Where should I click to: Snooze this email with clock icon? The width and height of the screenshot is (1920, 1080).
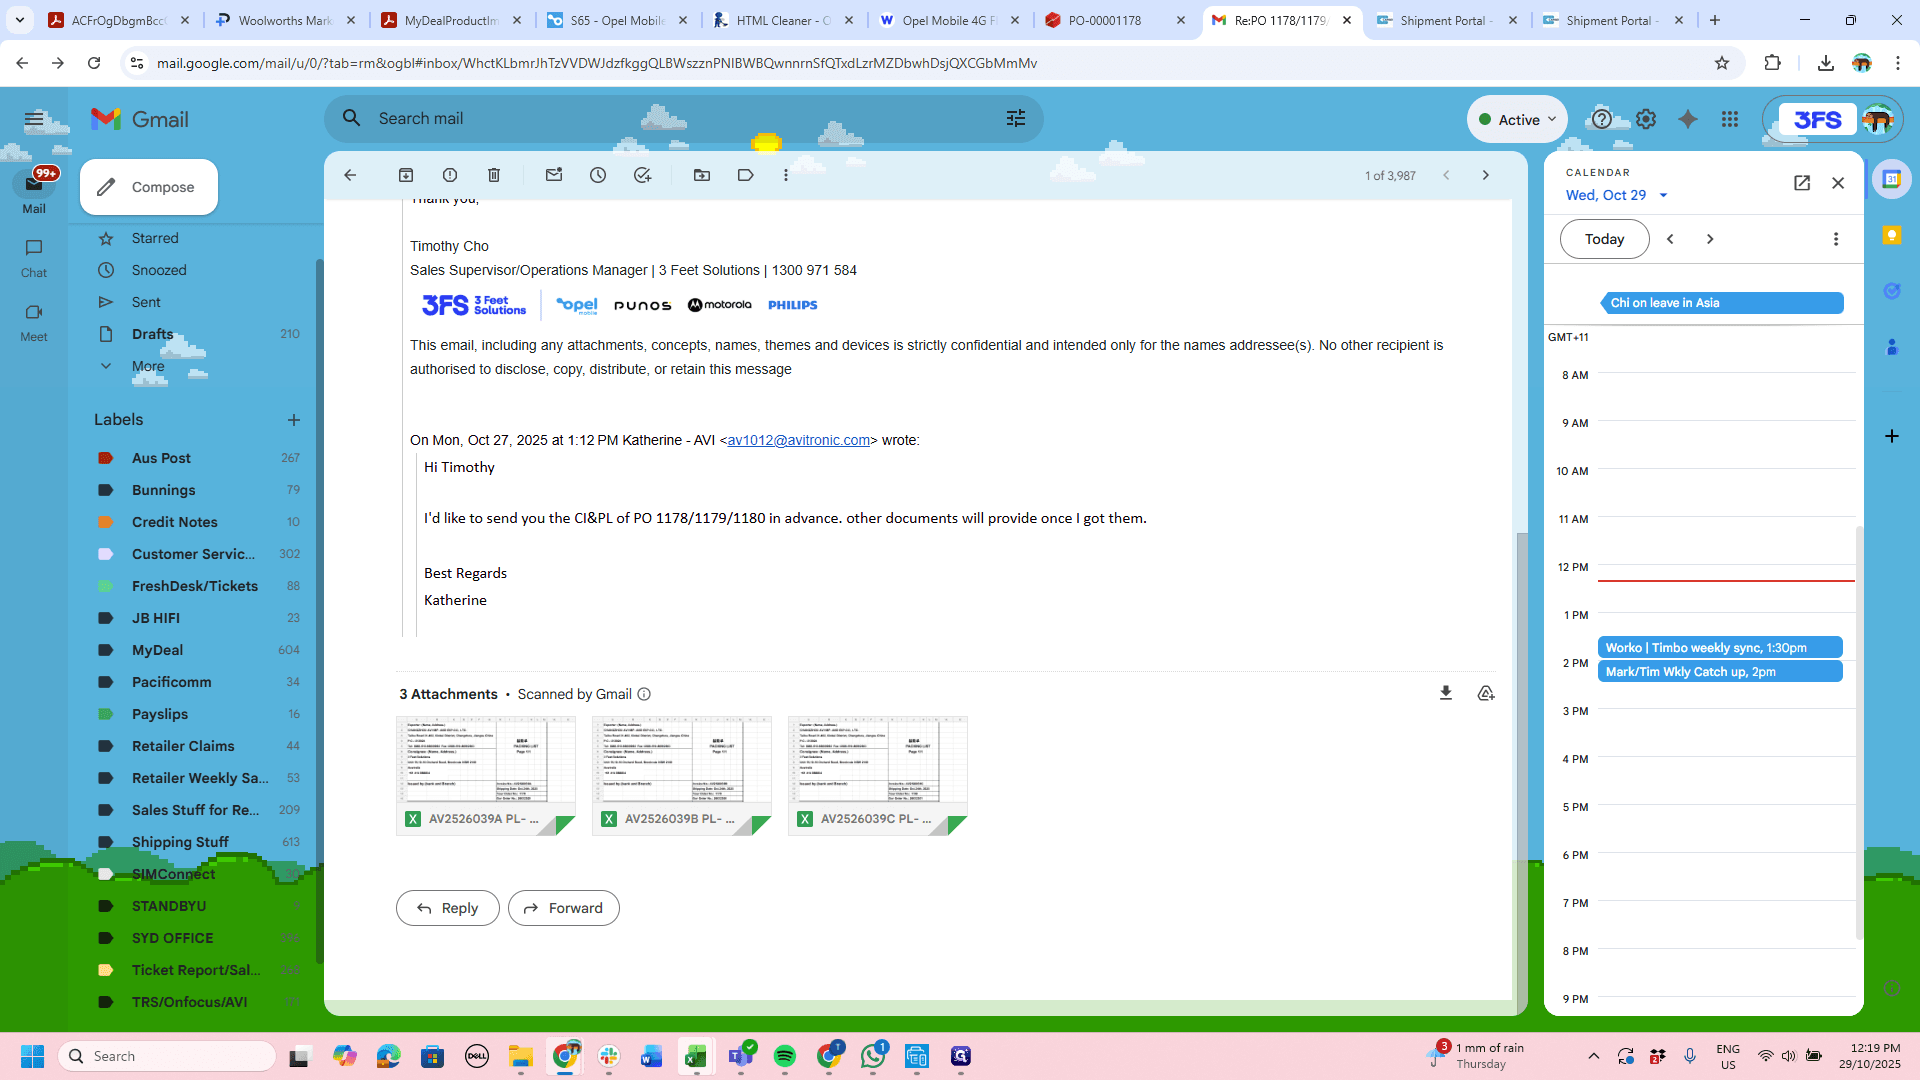598,175
